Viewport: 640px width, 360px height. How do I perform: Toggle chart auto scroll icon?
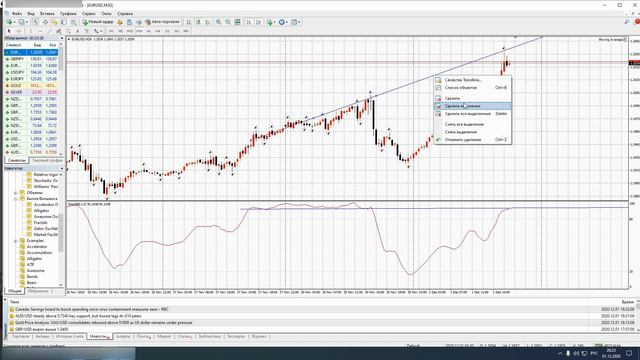pyautogui.click(x=249, y=22)
